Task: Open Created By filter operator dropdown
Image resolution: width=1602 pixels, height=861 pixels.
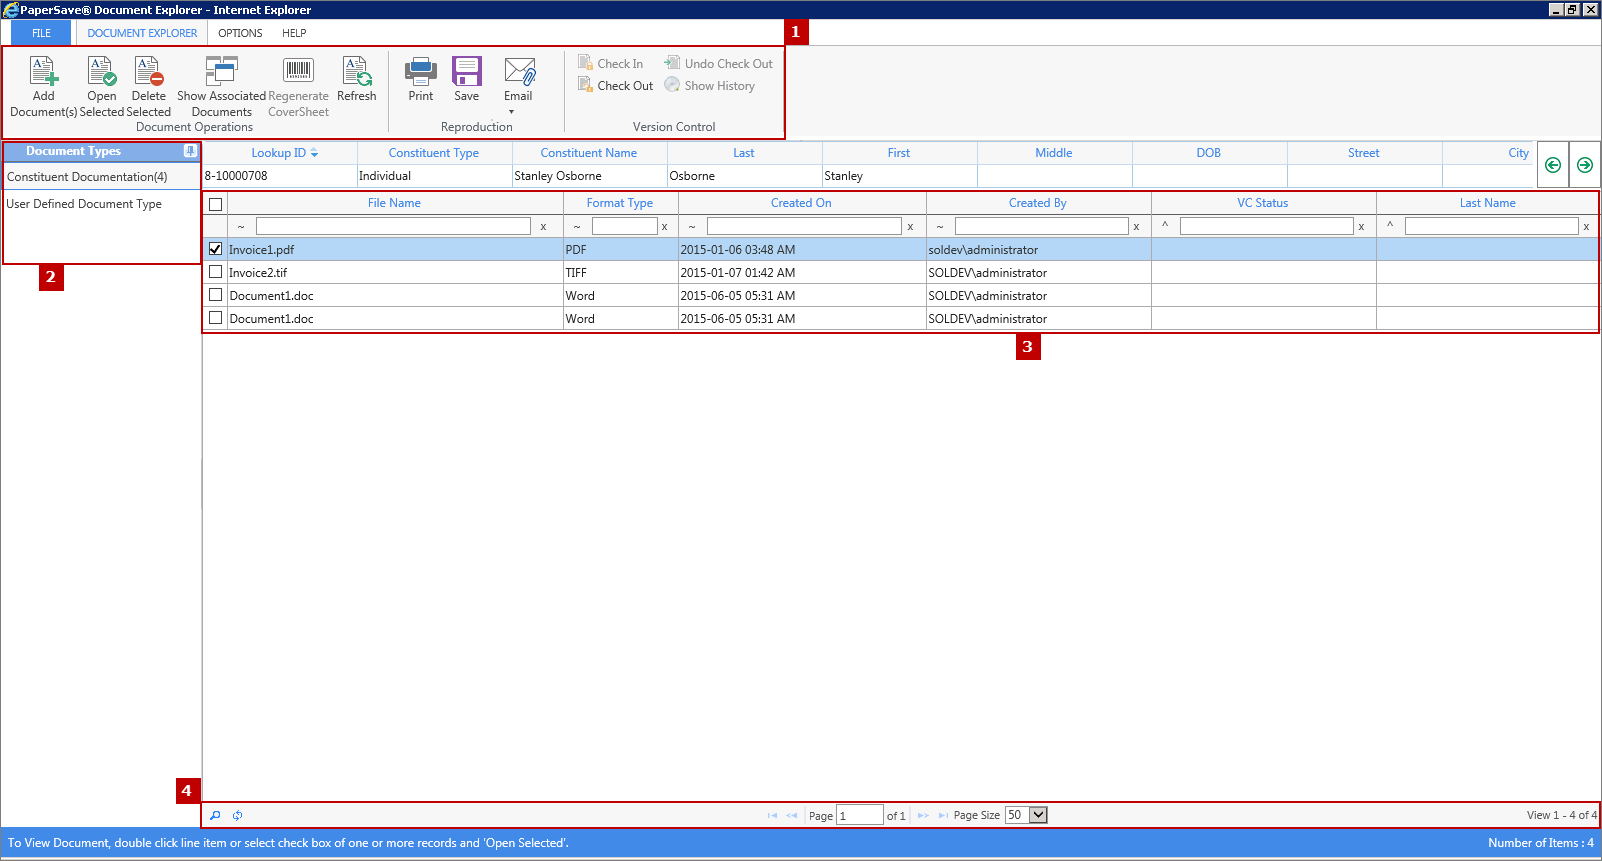Action: [940, 226]
